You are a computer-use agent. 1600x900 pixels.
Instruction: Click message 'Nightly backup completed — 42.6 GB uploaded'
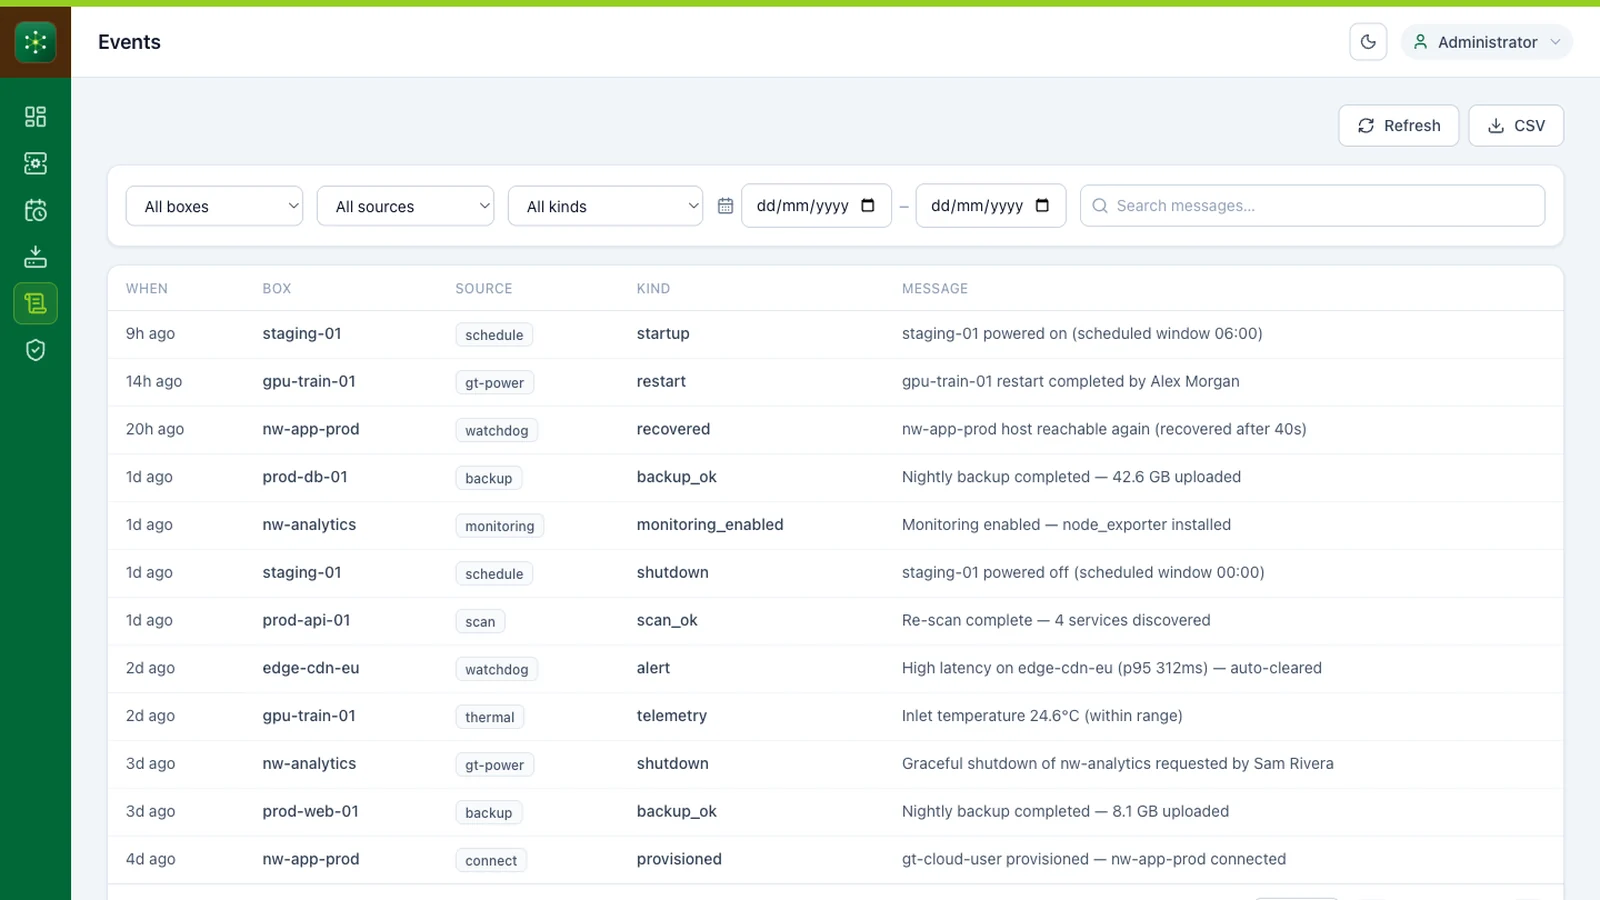[x=1071, y=477]
